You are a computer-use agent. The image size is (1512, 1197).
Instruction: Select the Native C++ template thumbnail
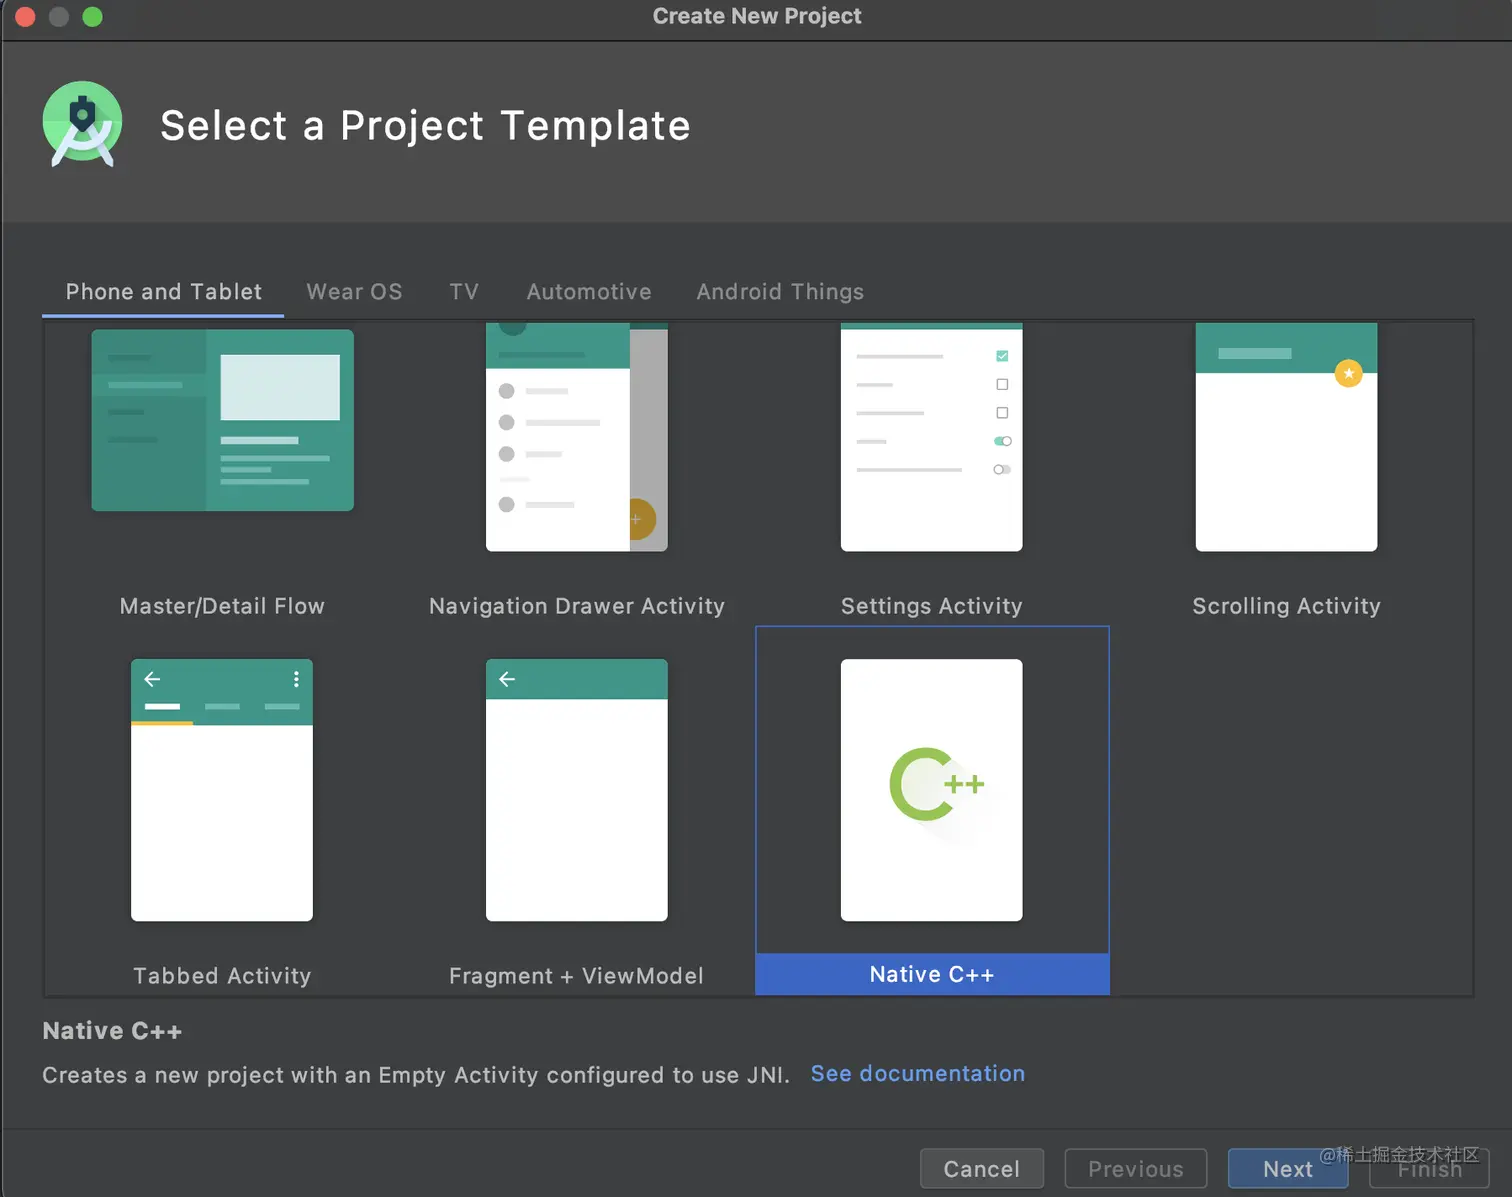931,790
